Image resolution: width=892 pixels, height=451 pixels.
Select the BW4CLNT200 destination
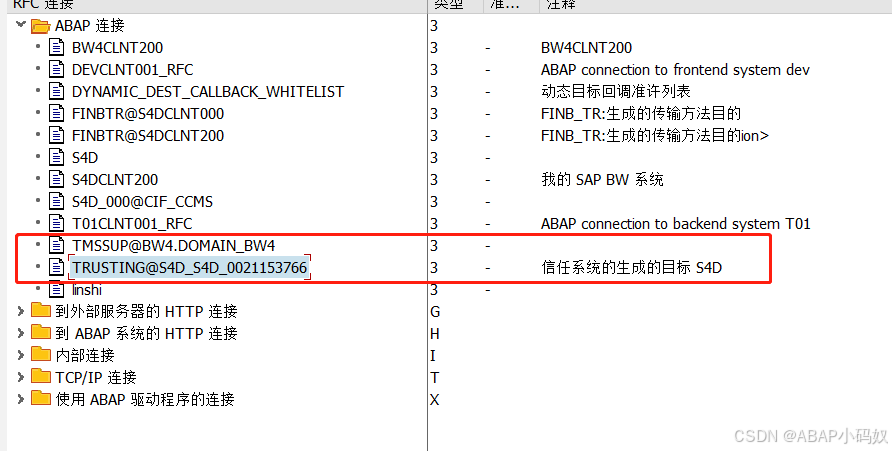coord(117,48)
